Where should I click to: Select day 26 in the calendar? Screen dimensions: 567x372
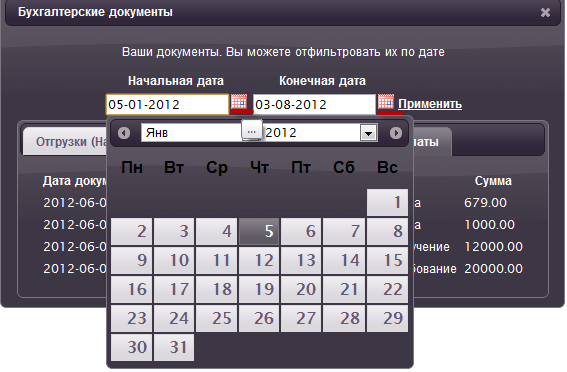tap(259, 318)
